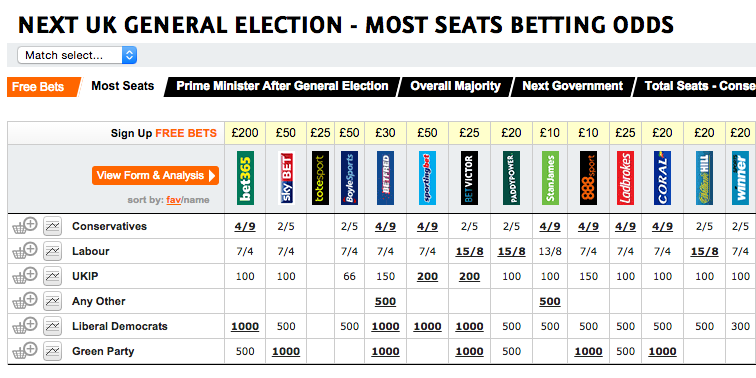Open the Match select dropdown
Image resolution: width=756 pixels, height=378 pixels.
point(77,55)
